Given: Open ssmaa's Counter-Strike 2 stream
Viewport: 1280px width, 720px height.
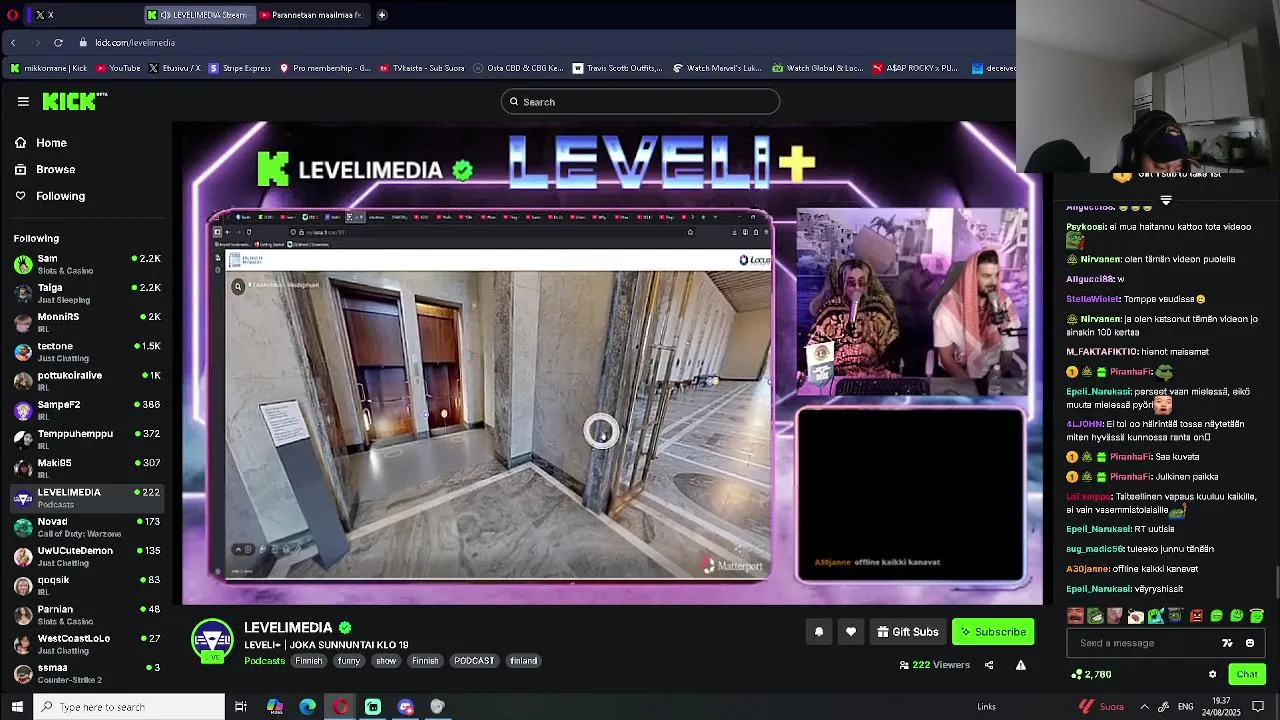Looking at the screenshot, I should [86, 673].
